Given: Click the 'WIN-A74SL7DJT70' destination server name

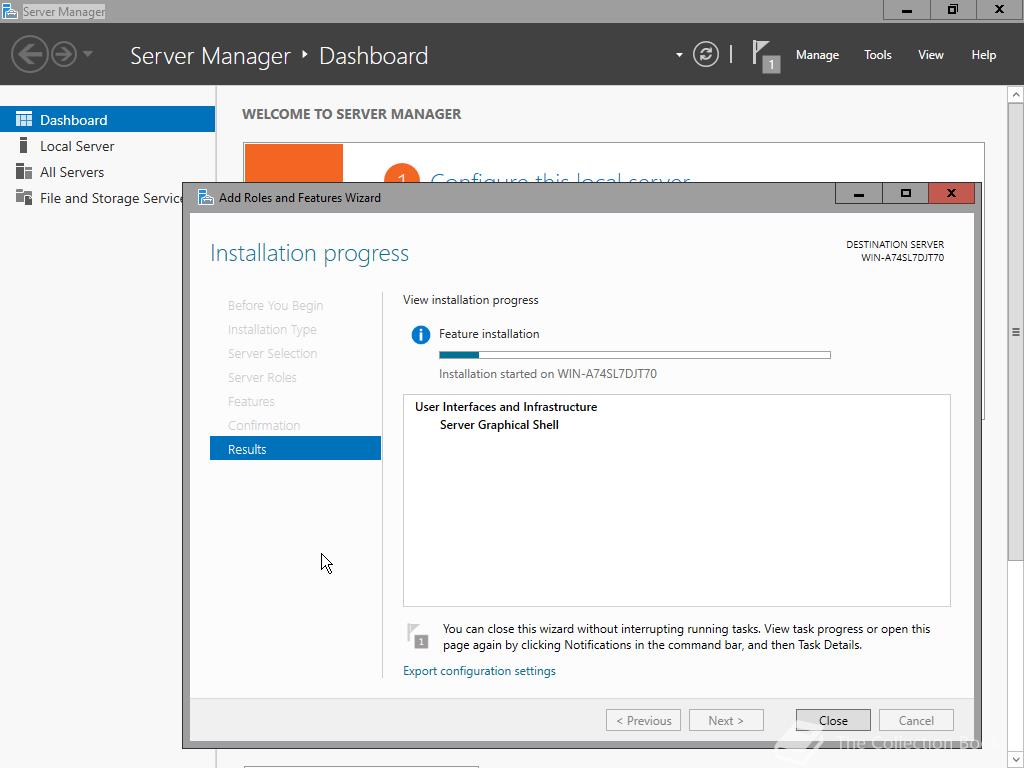Looking at the screenshot, I should coord(903,258).
